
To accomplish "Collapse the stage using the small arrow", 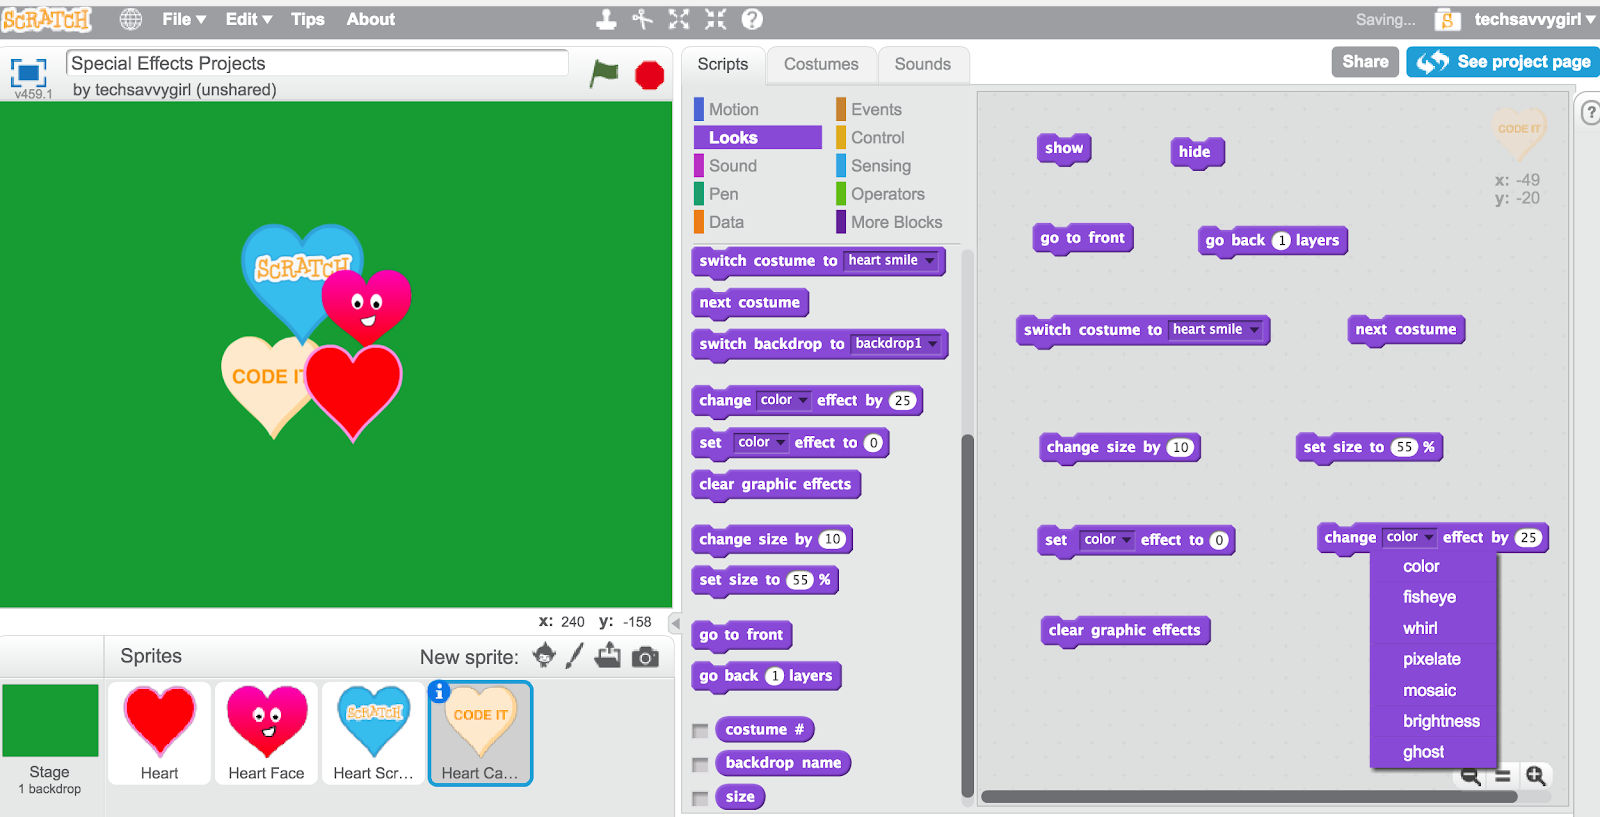I will (x=675, y=623).
